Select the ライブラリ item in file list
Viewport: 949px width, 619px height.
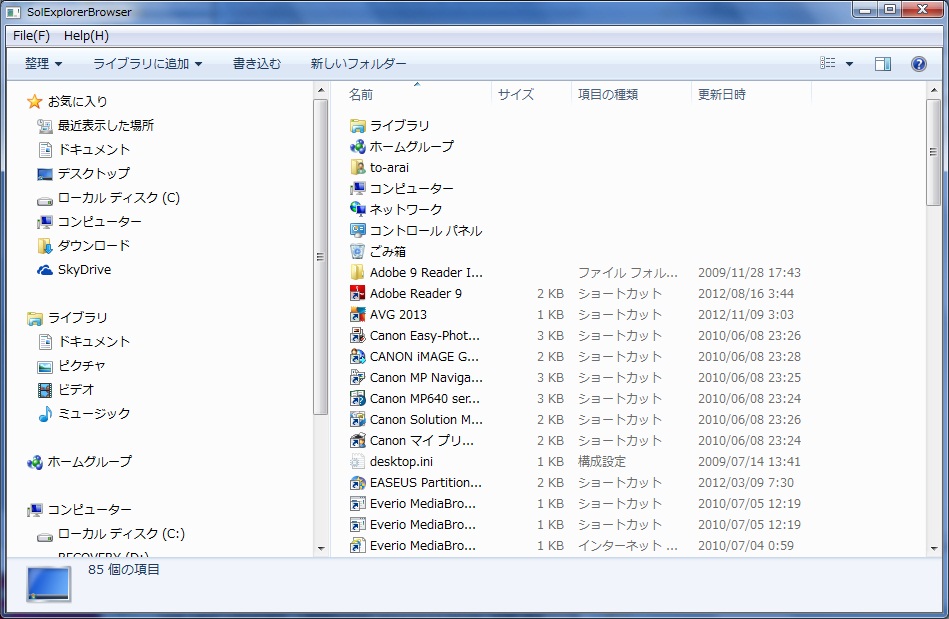pyautogui.click(x=399, y=125)
